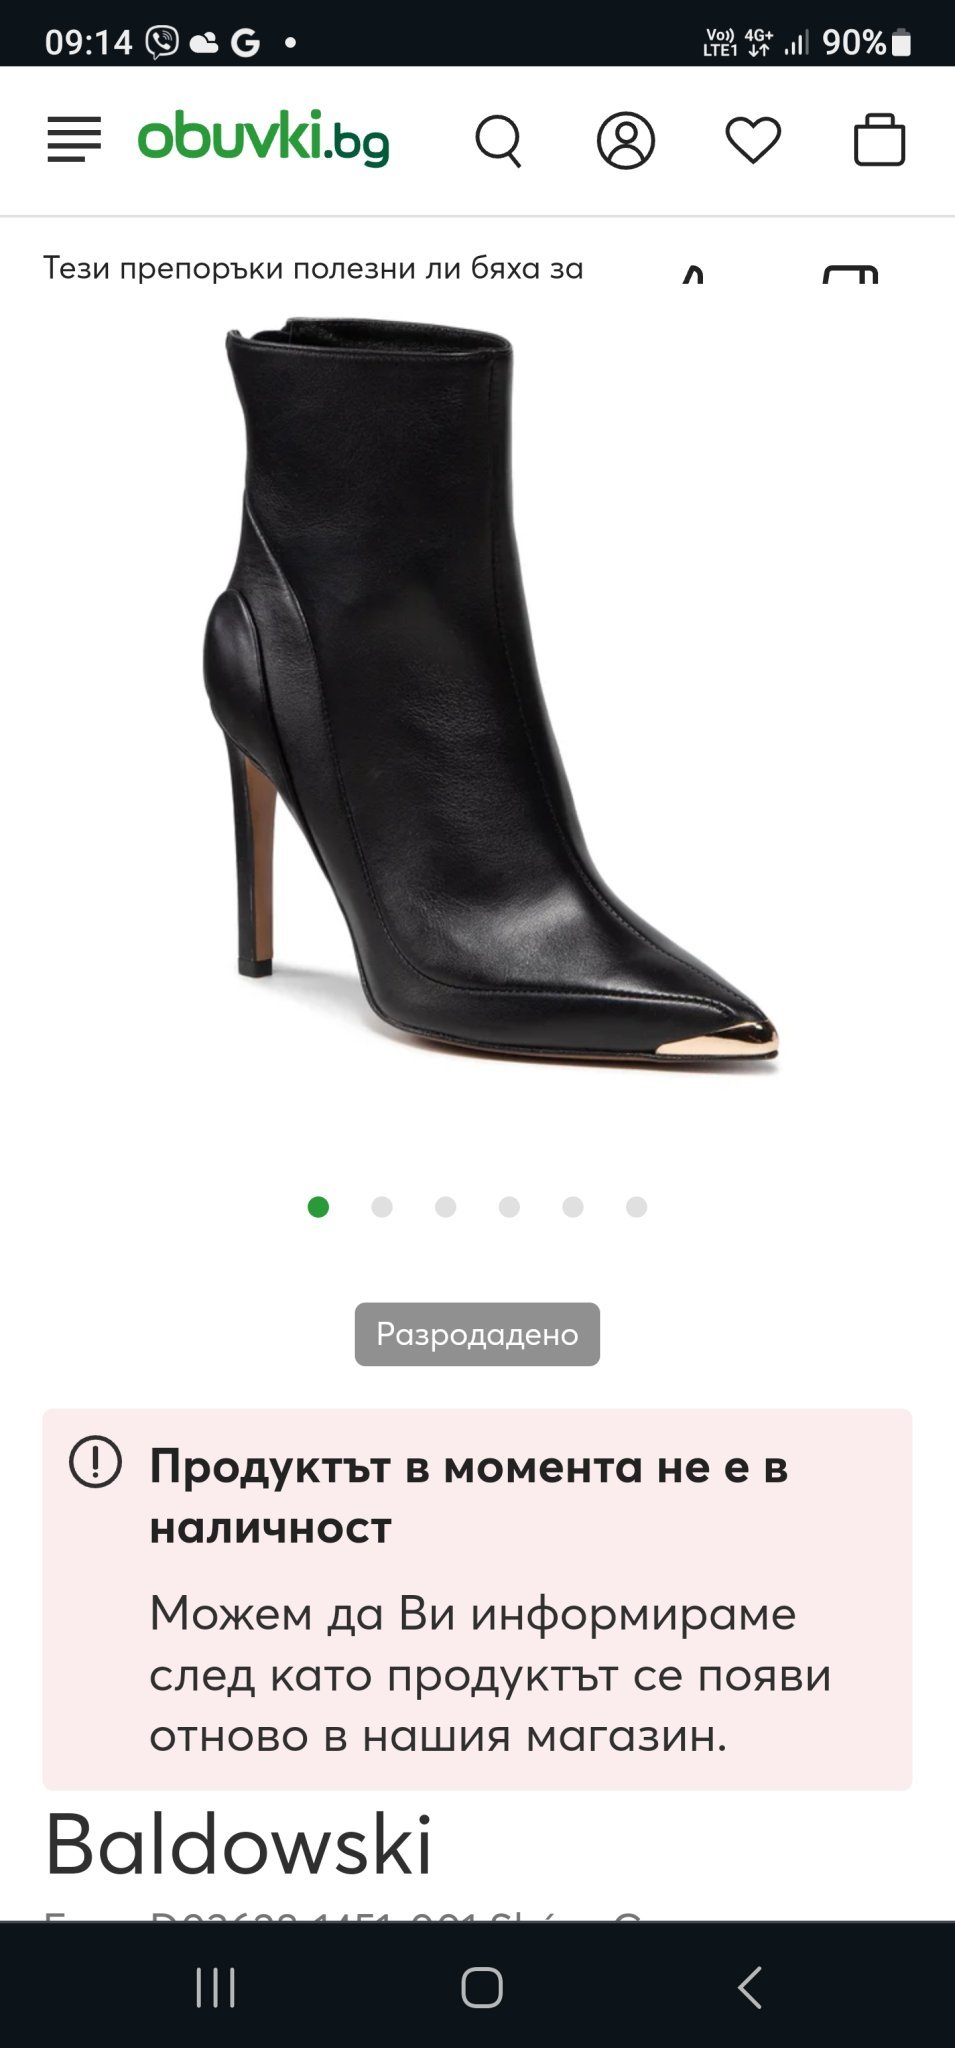Select the third image carousel dot
Image resolution: width=955 pixels, height=2048 pixels.
click(x=446, y=1207)
